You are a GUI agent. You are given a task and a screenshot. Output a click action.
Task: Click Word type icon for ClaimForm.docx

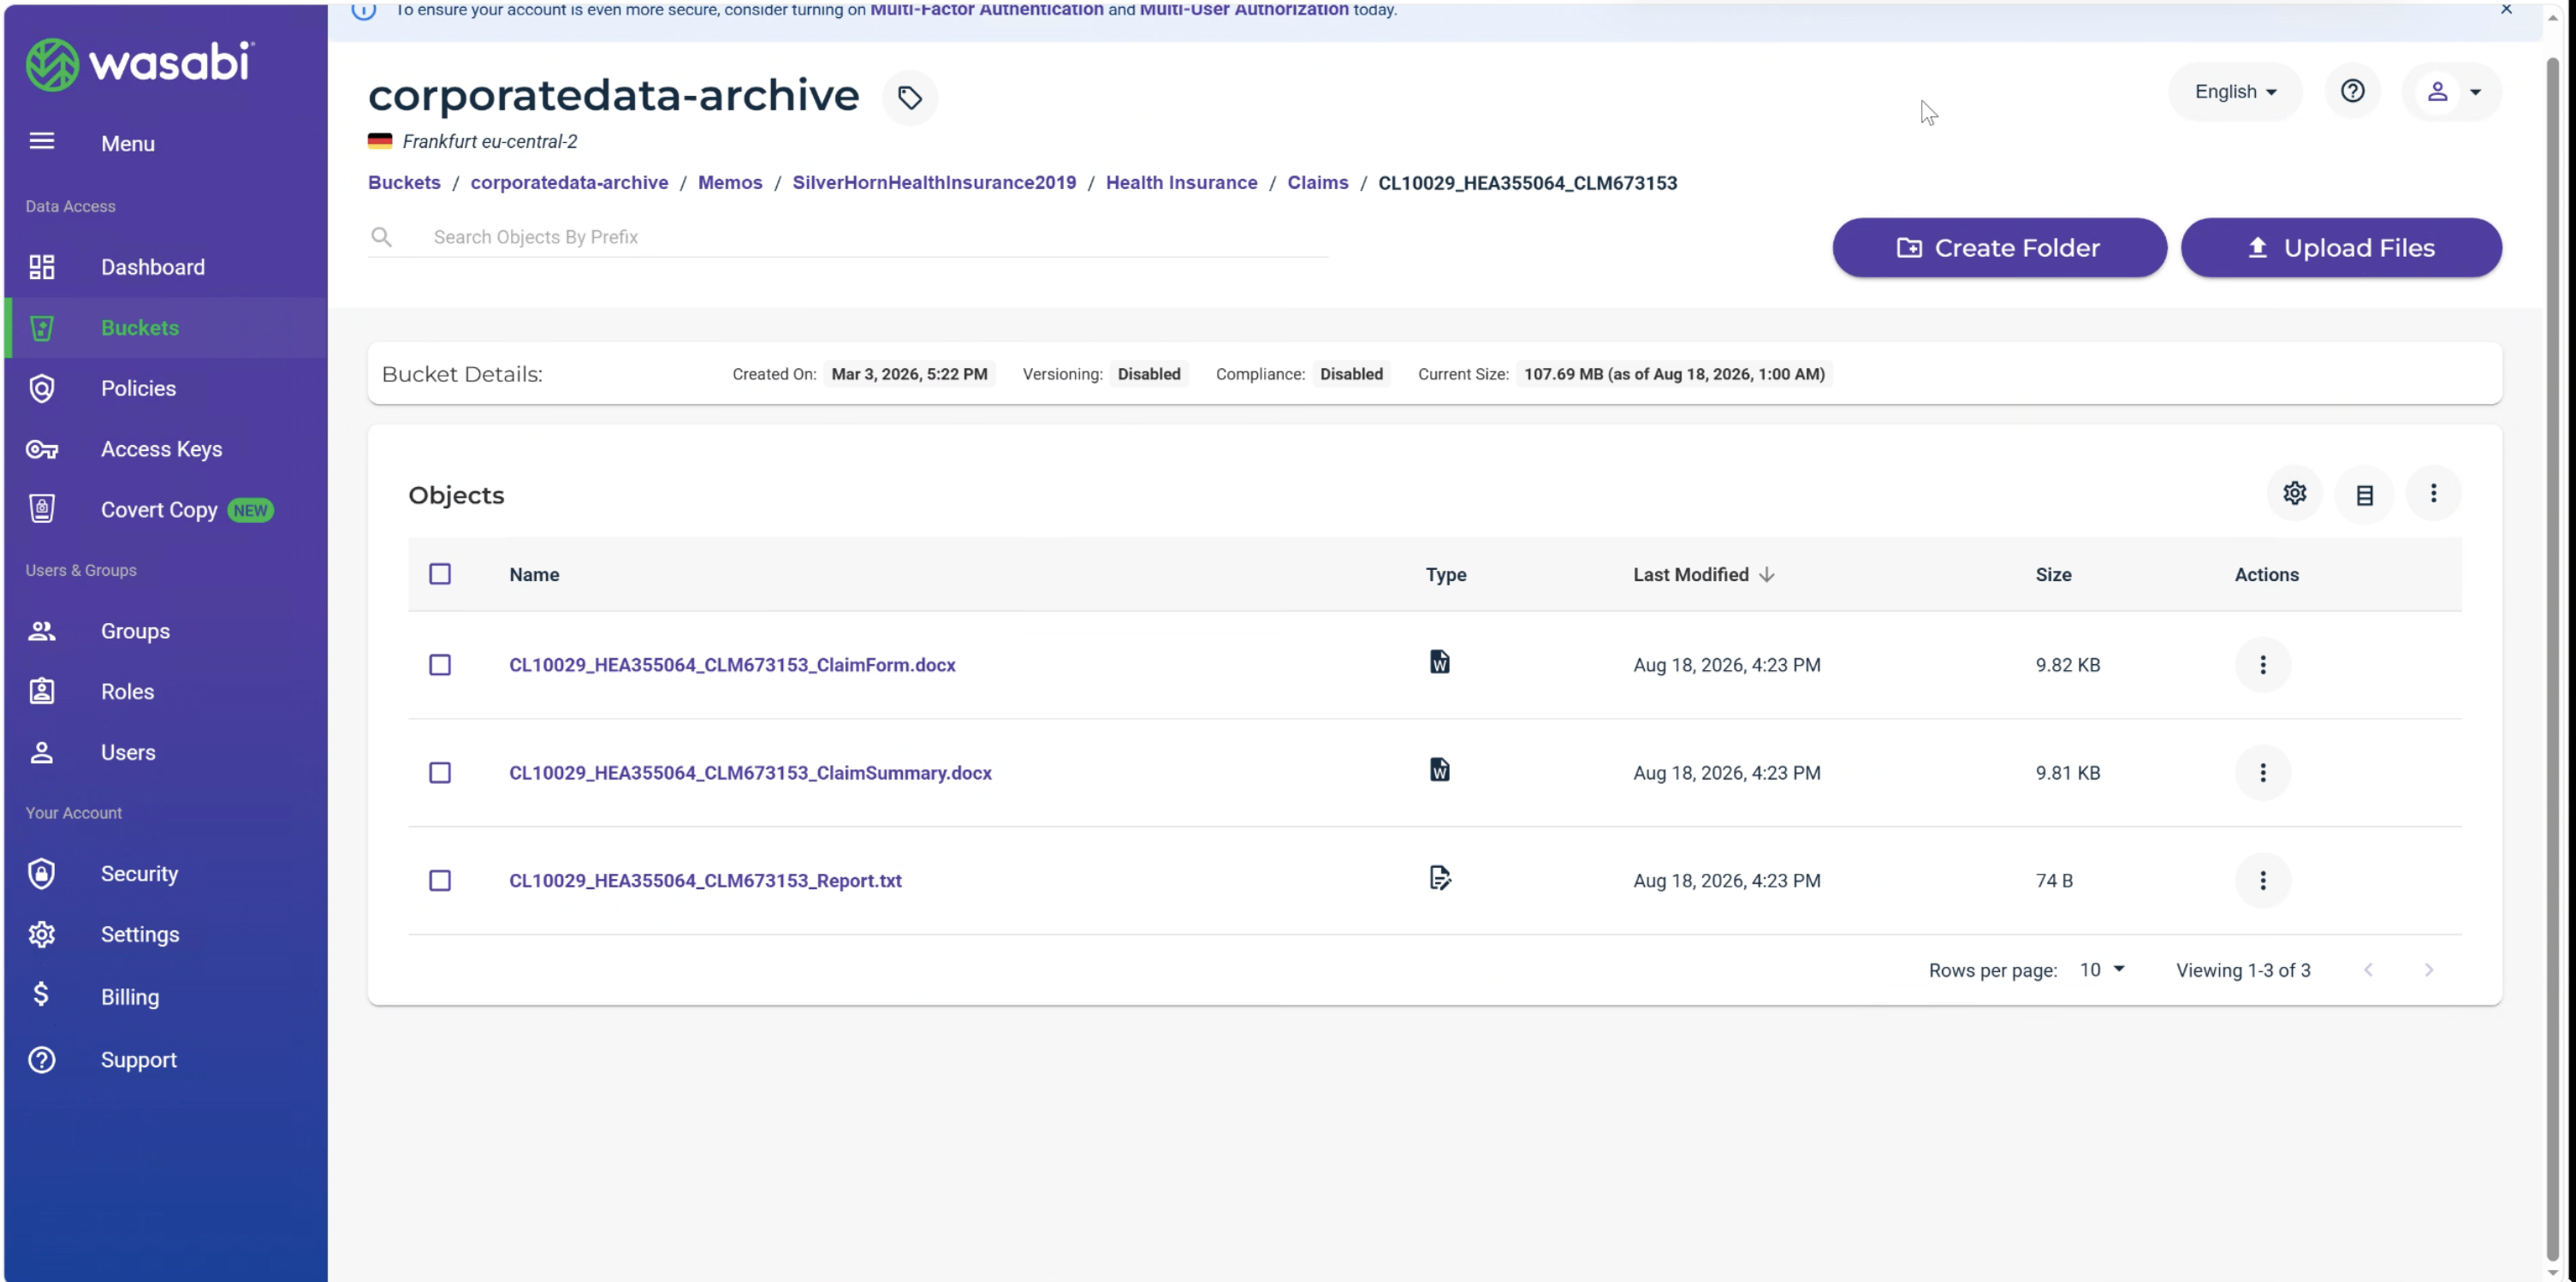(1439, 662)
